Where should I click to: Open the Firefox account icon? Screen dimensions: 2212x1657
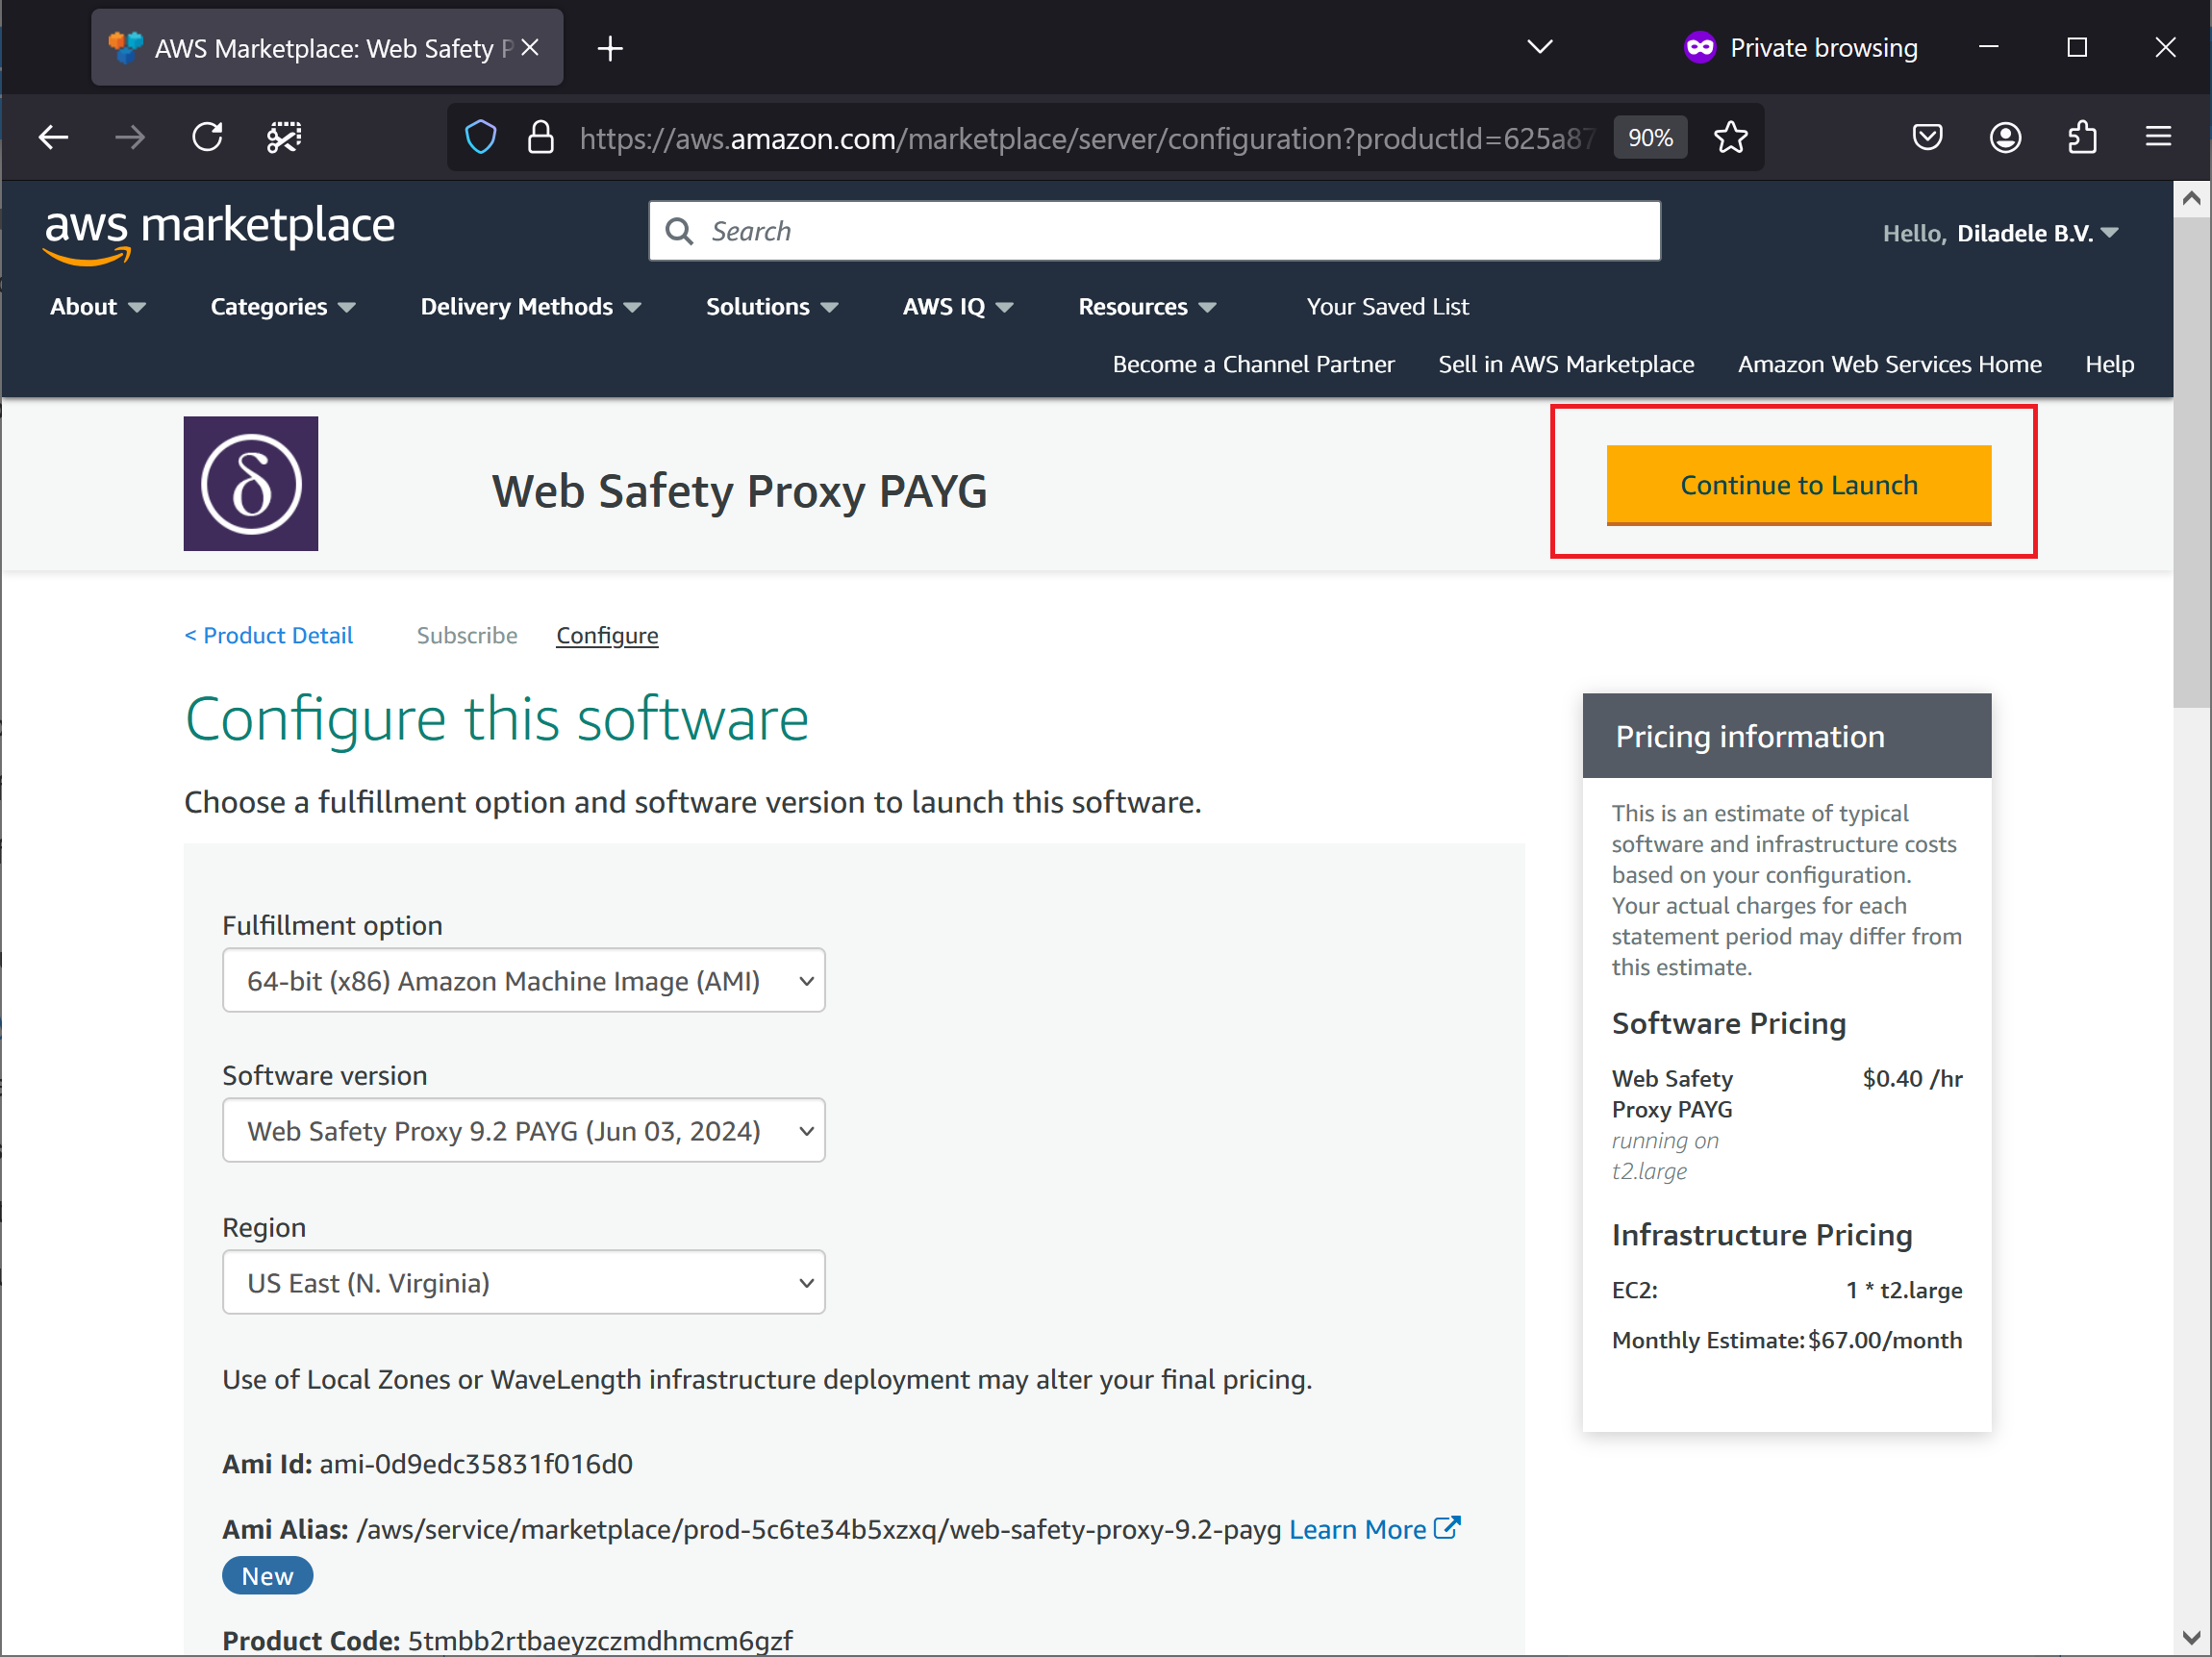pyautogui.click(x=2004, y=137)
